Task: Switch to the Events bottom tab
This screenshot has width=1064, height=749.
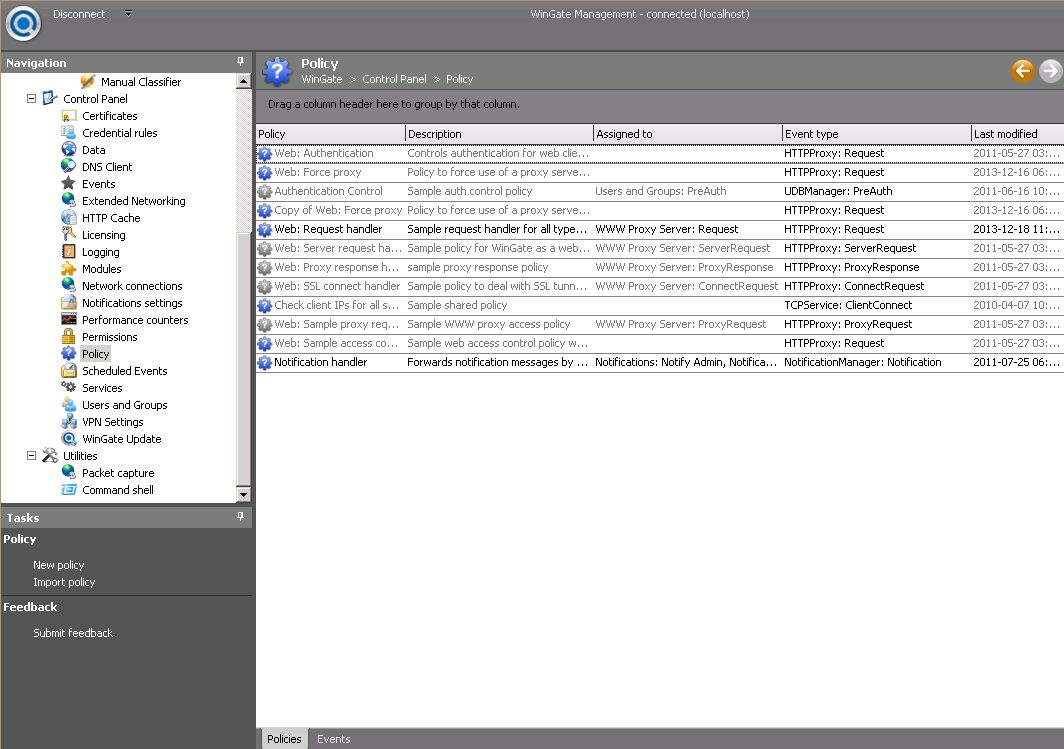Action: click(x=333, y=739)
